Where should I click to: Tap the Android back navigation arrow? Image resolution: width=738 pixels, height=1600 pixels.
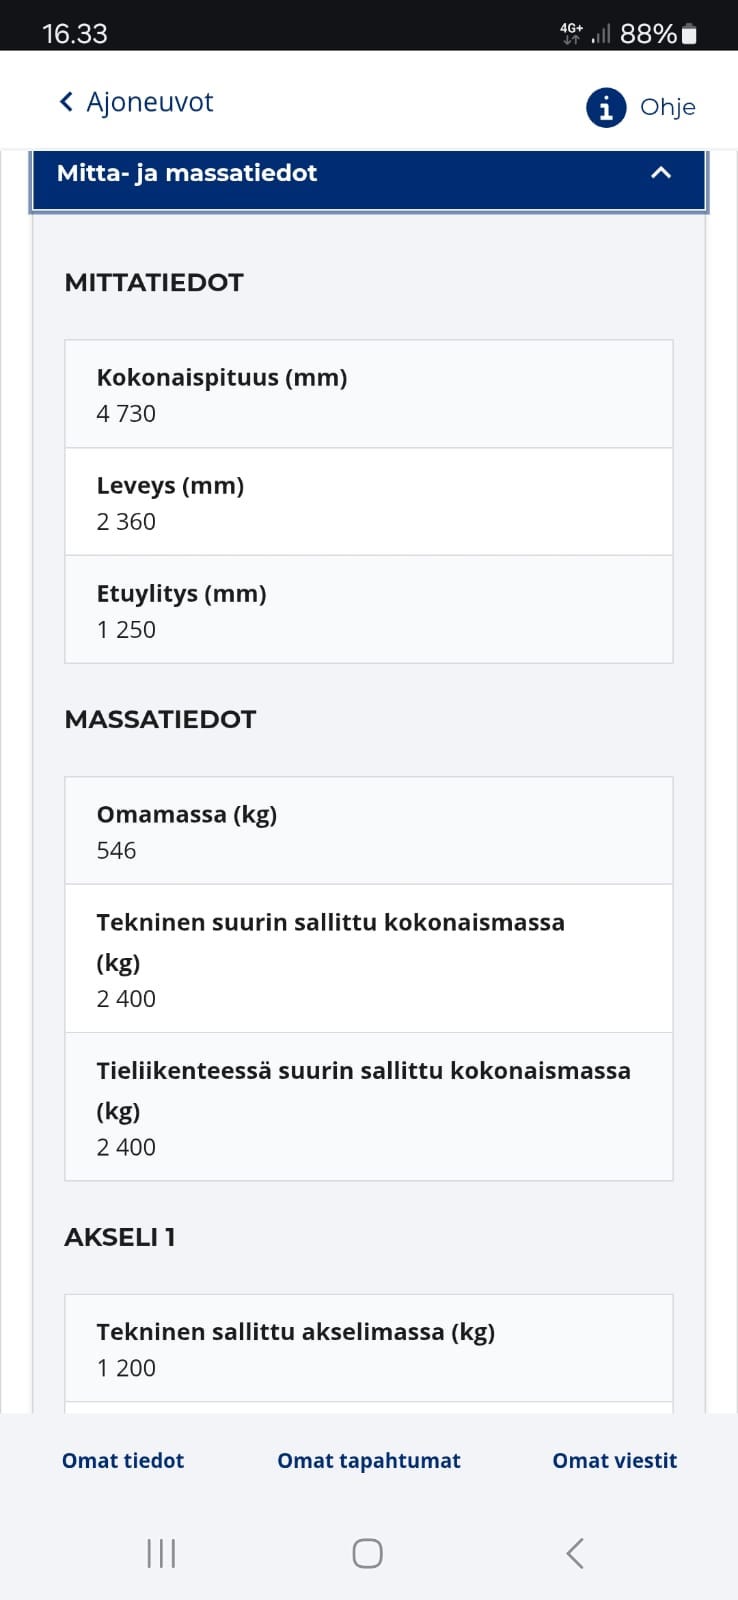tap(573, 1553)
